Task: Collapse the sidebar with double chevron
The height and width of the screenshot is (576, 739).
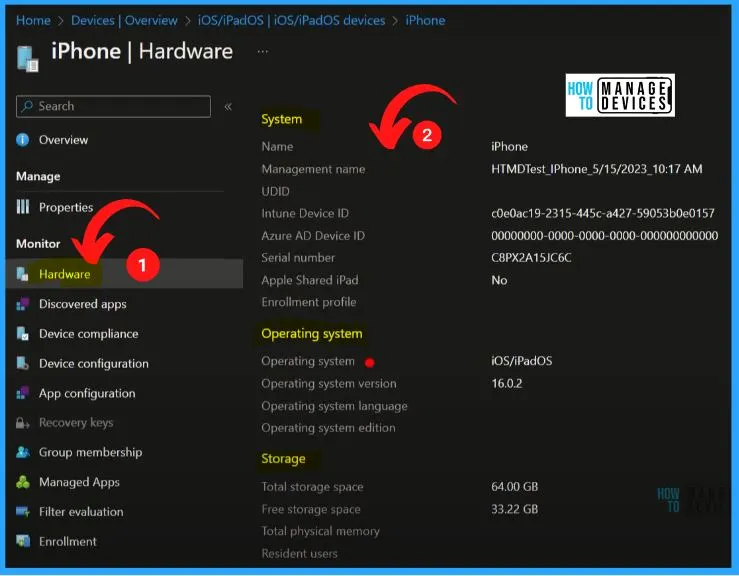Action: [228, 107]
